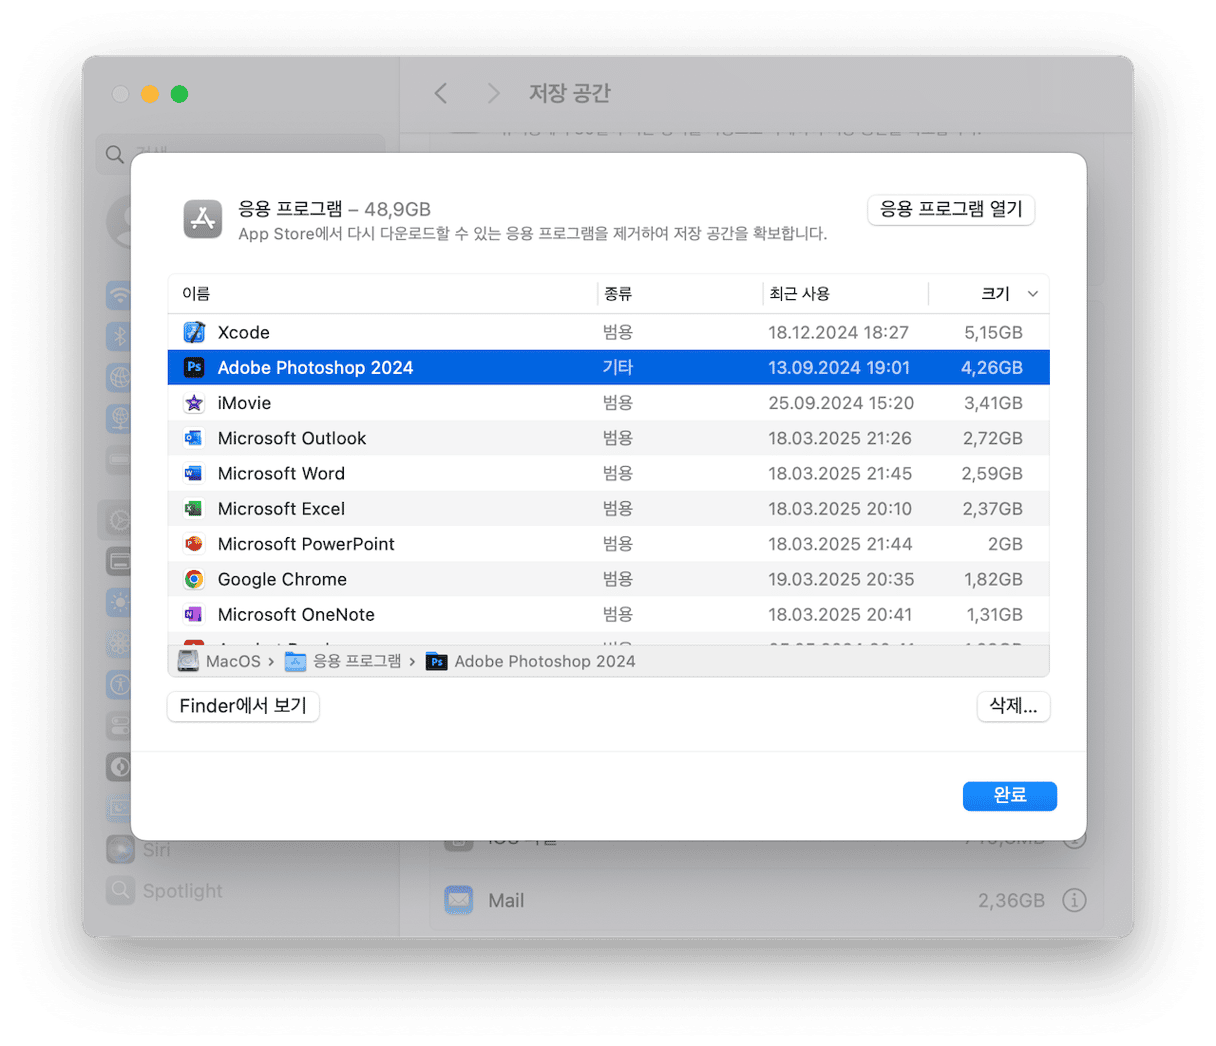Viewport: 1216px width, 1046px height.
Task: Select the Microsoft Excel row
Action: [609, 509]
